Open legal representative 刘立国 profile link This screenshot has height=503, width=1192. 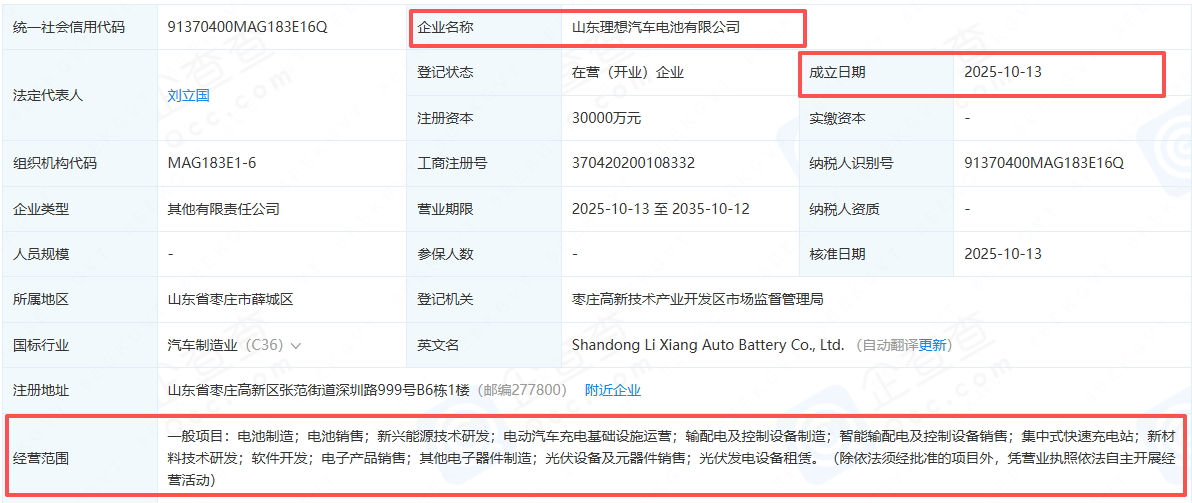click(188, 96)
